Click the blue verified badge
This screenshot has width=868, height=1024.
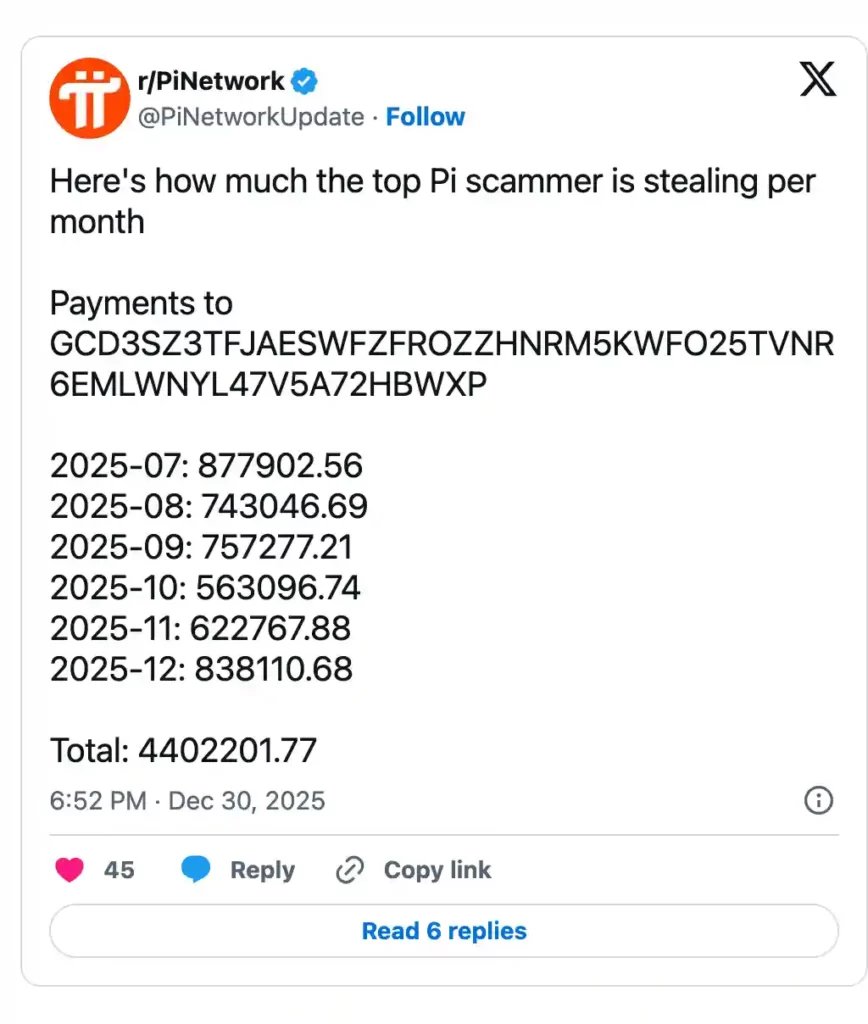point(305,80)
